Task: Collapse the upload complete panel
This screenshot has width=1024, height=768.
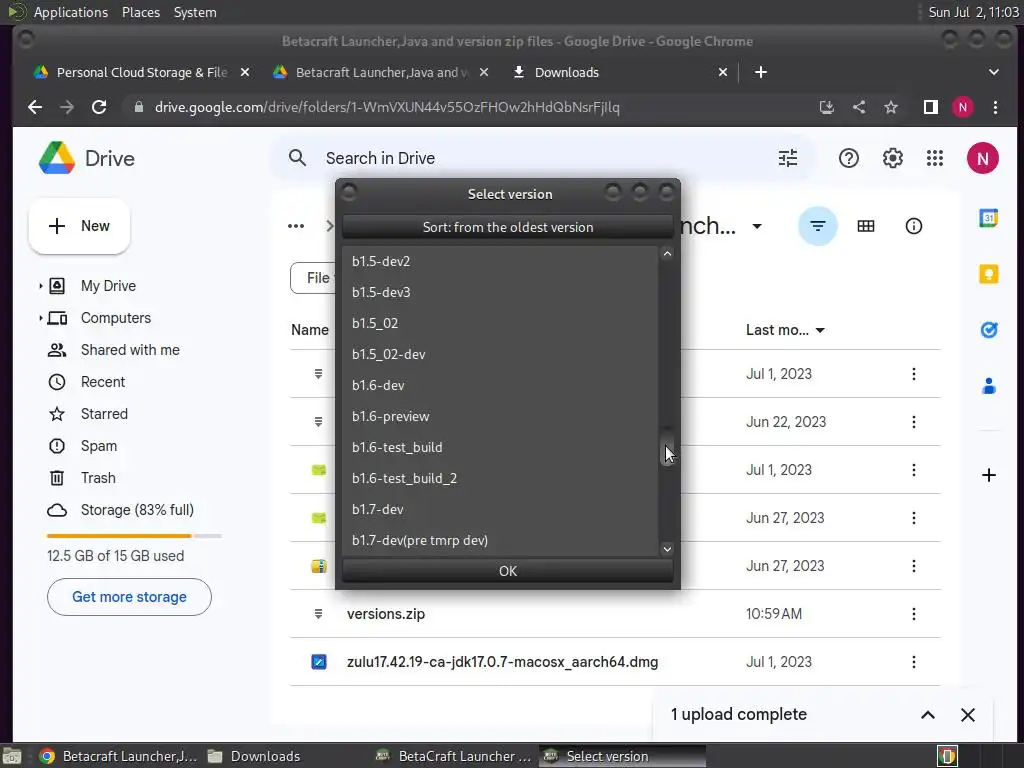Action: point(927,715)
